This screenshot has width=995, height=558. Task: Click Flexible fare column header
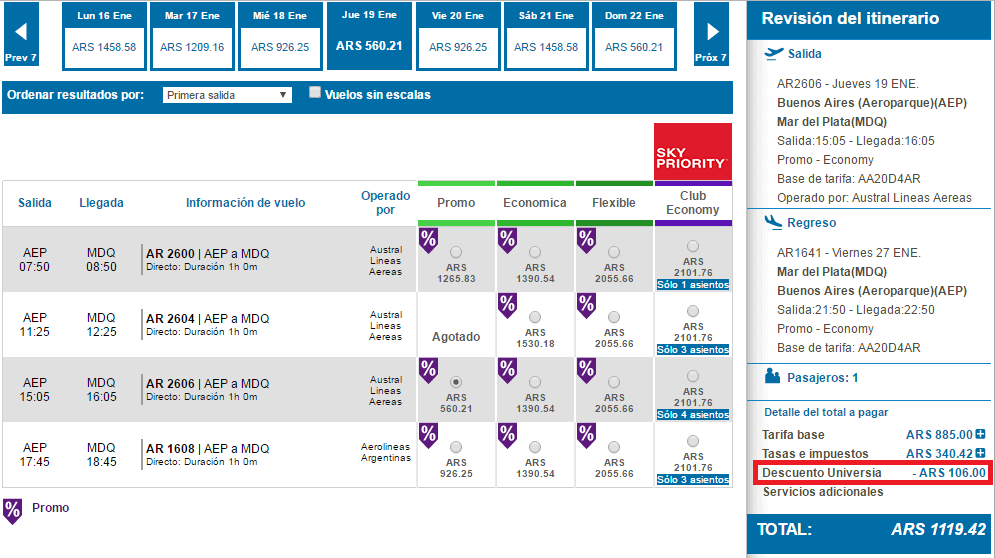pos(614,203)
